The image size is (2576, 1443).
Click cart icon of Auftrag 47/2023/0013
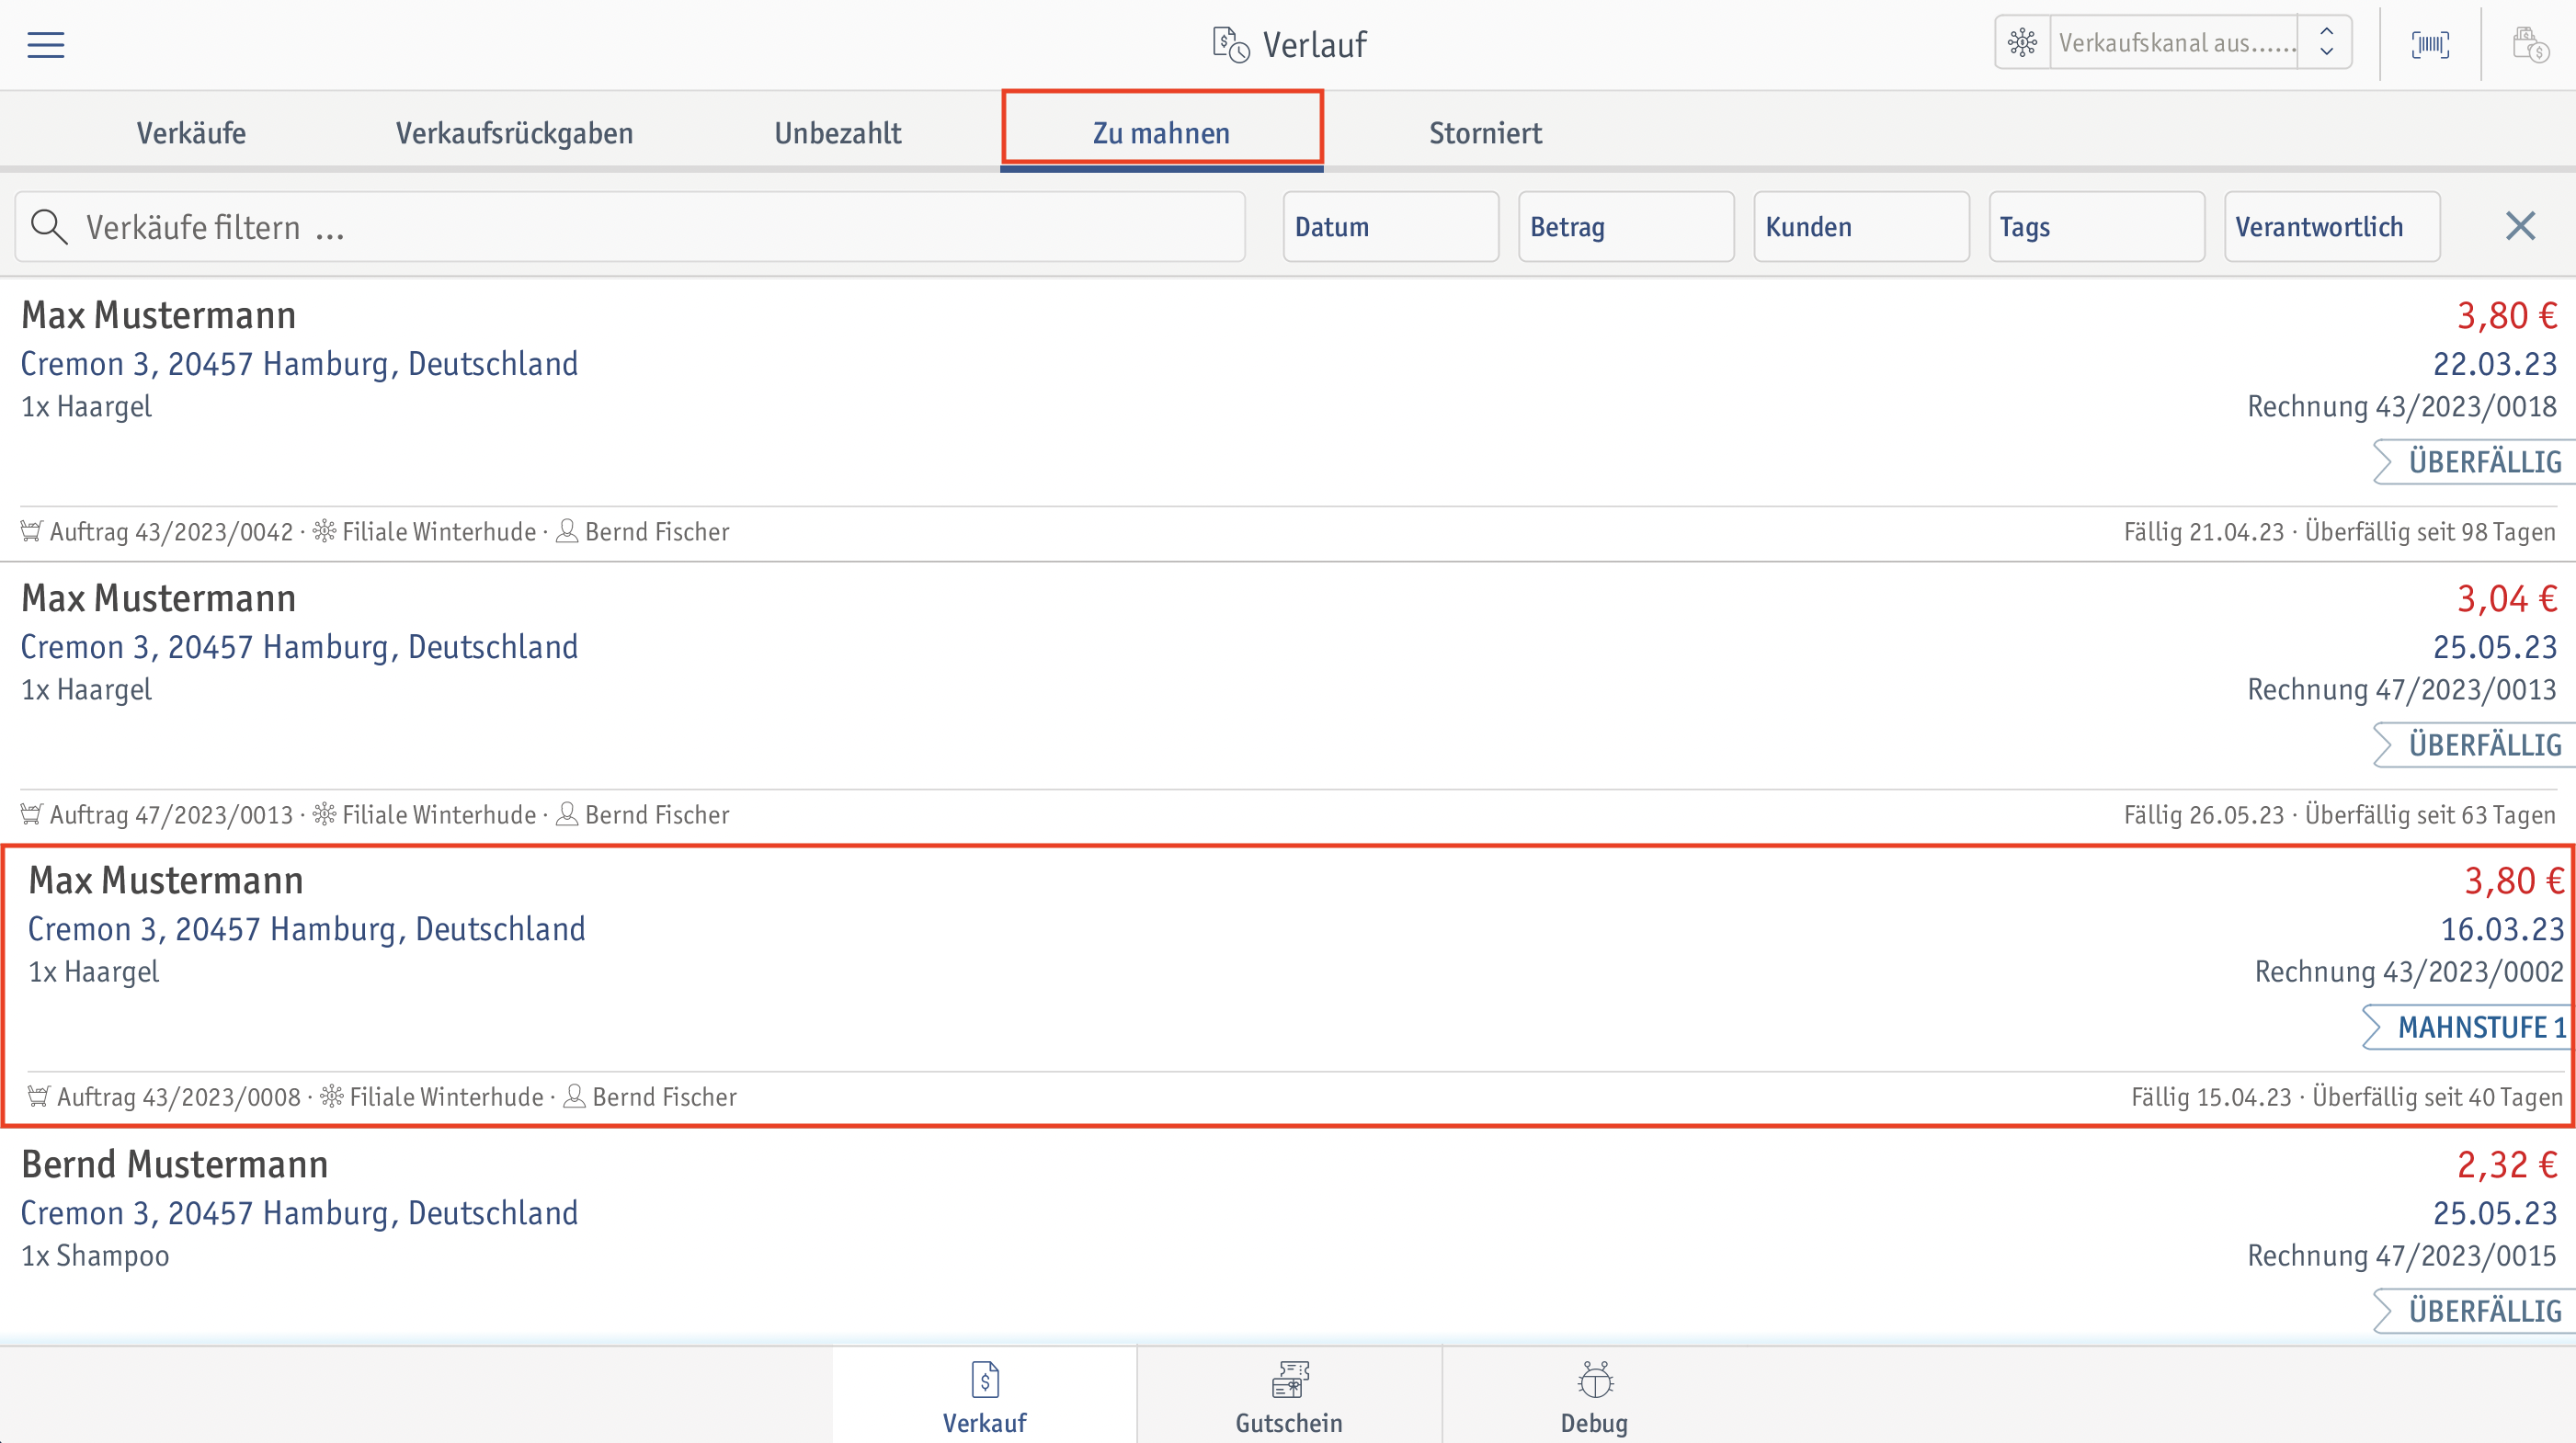pos(32,814)
